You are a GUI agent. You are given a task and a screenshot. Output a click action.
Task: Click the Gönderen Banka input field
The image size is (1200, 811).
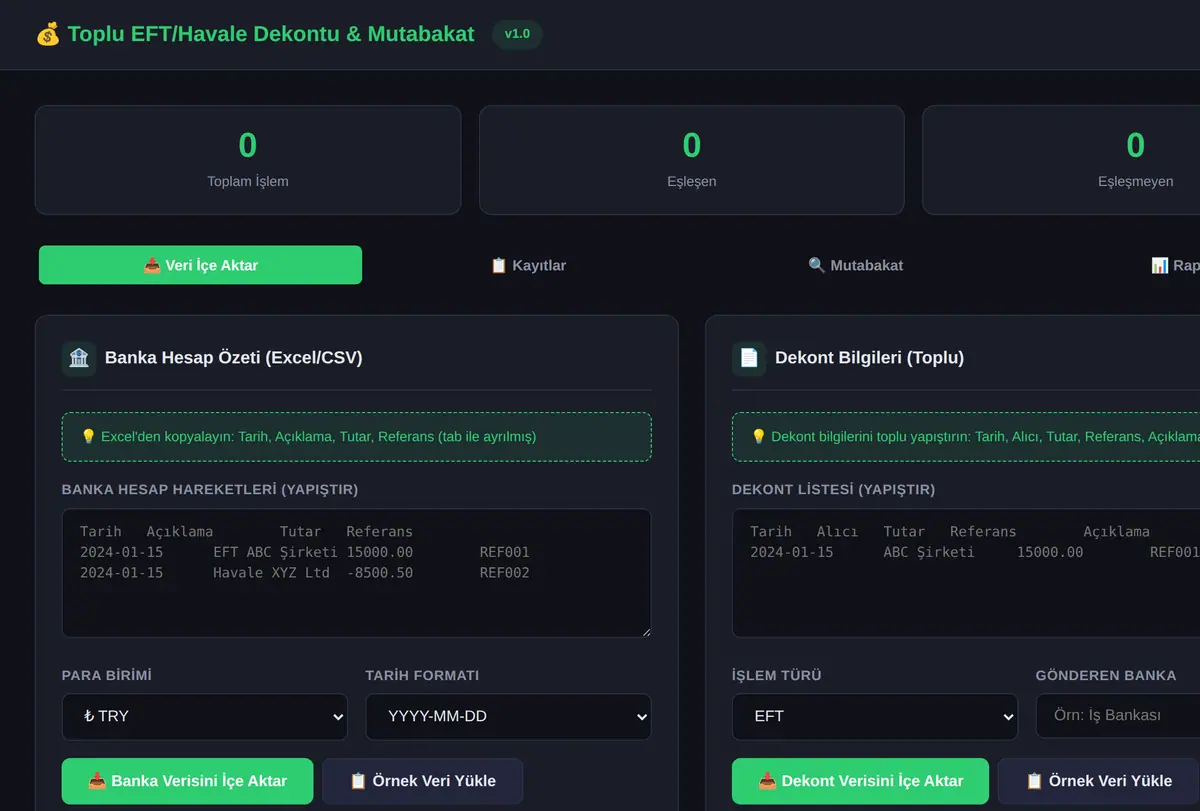(1118, 717)
